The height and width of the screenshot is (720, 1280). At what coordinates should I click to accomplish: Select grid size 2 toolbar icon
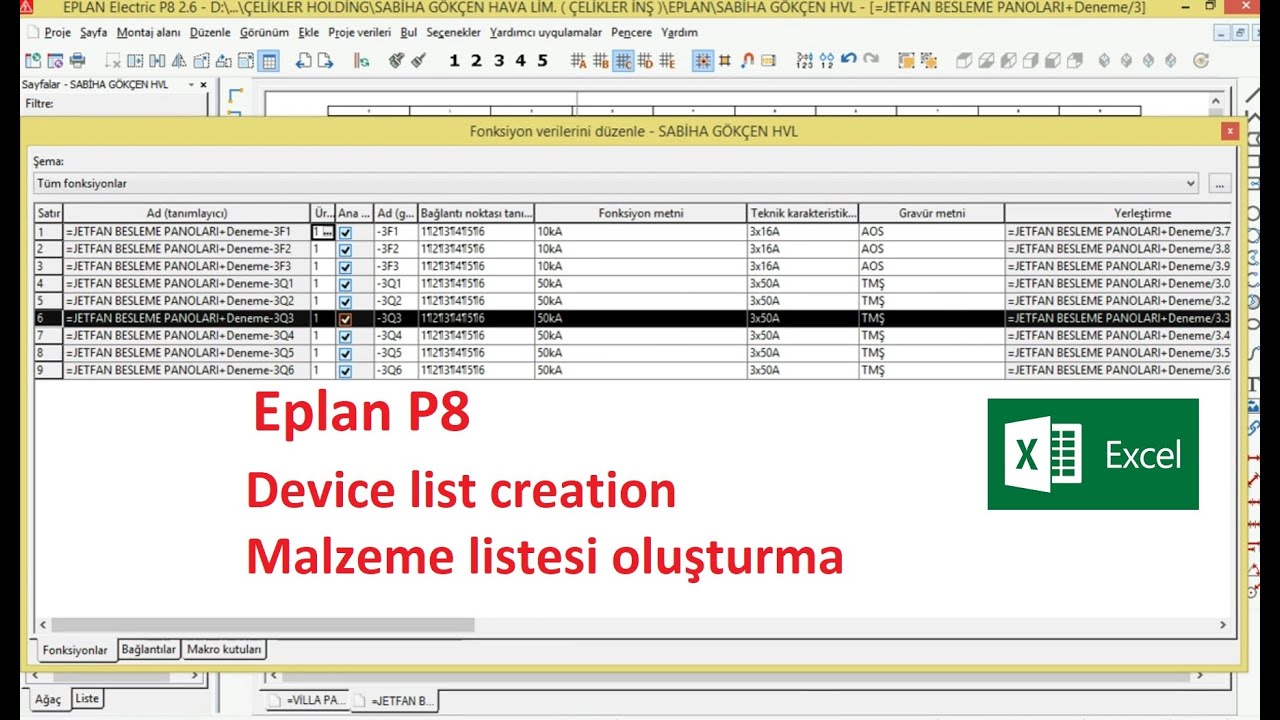coord(476,61)
